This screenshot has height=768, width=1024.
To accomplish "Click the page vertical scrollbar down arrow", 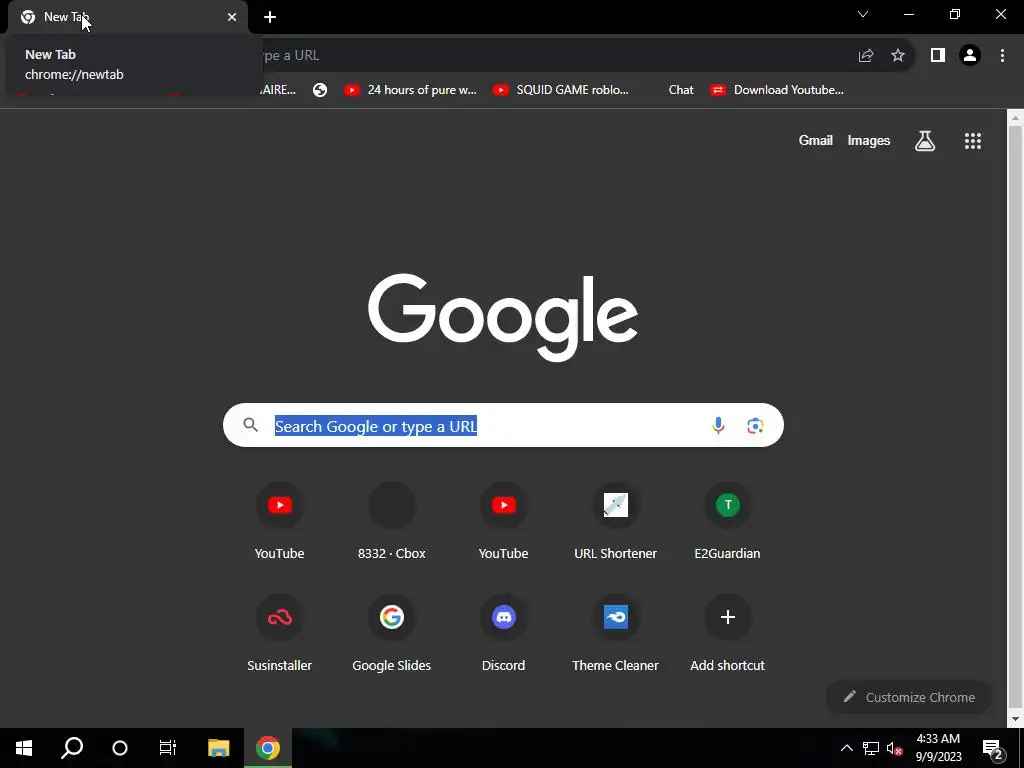I will 1015,719.
